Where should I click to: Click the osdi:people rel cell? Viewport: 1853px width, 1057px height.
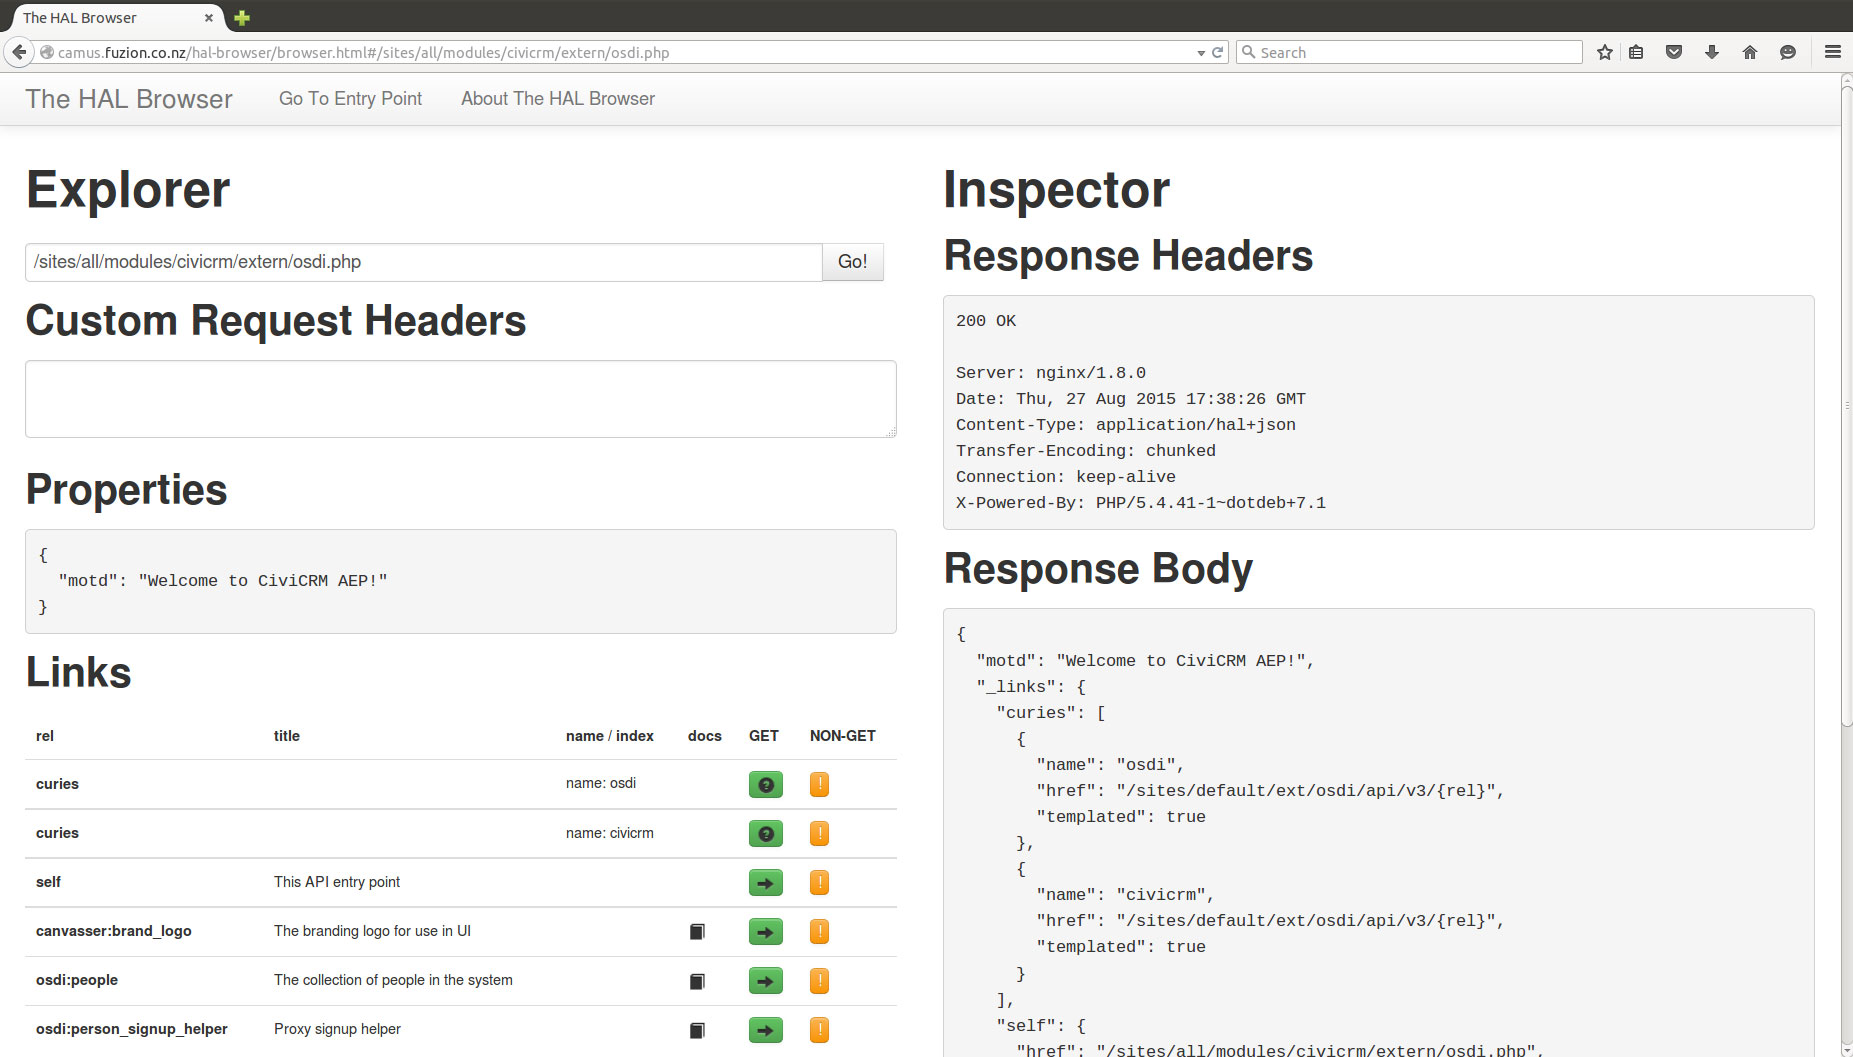pyautogui.click(x=77, y=980)
